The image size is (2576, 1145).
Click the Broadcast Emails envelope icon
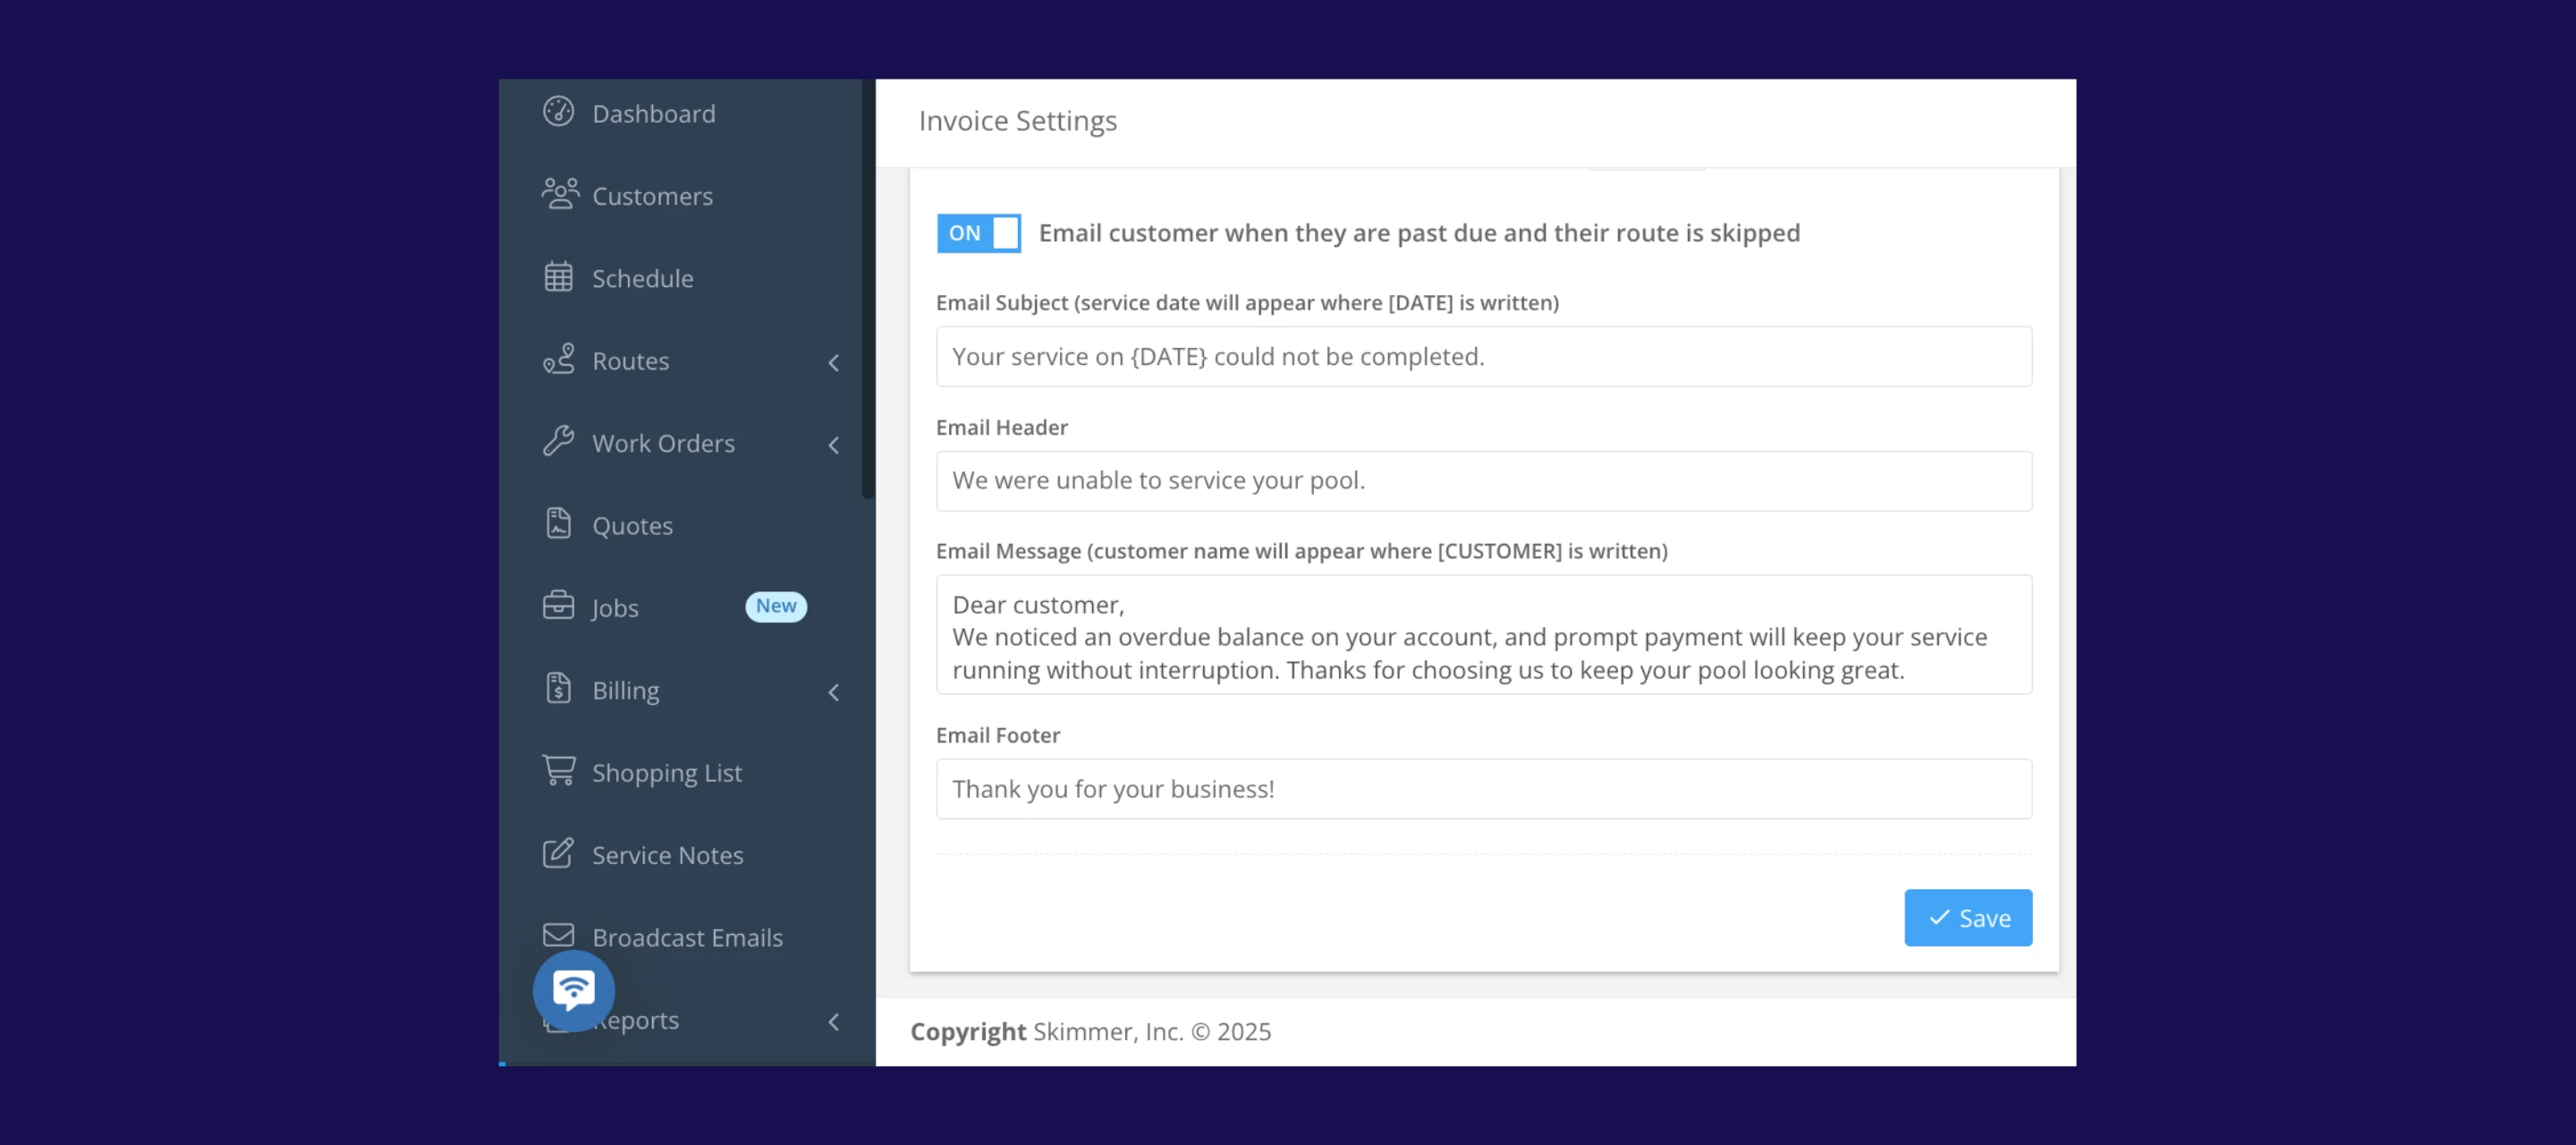pos(558,935)
